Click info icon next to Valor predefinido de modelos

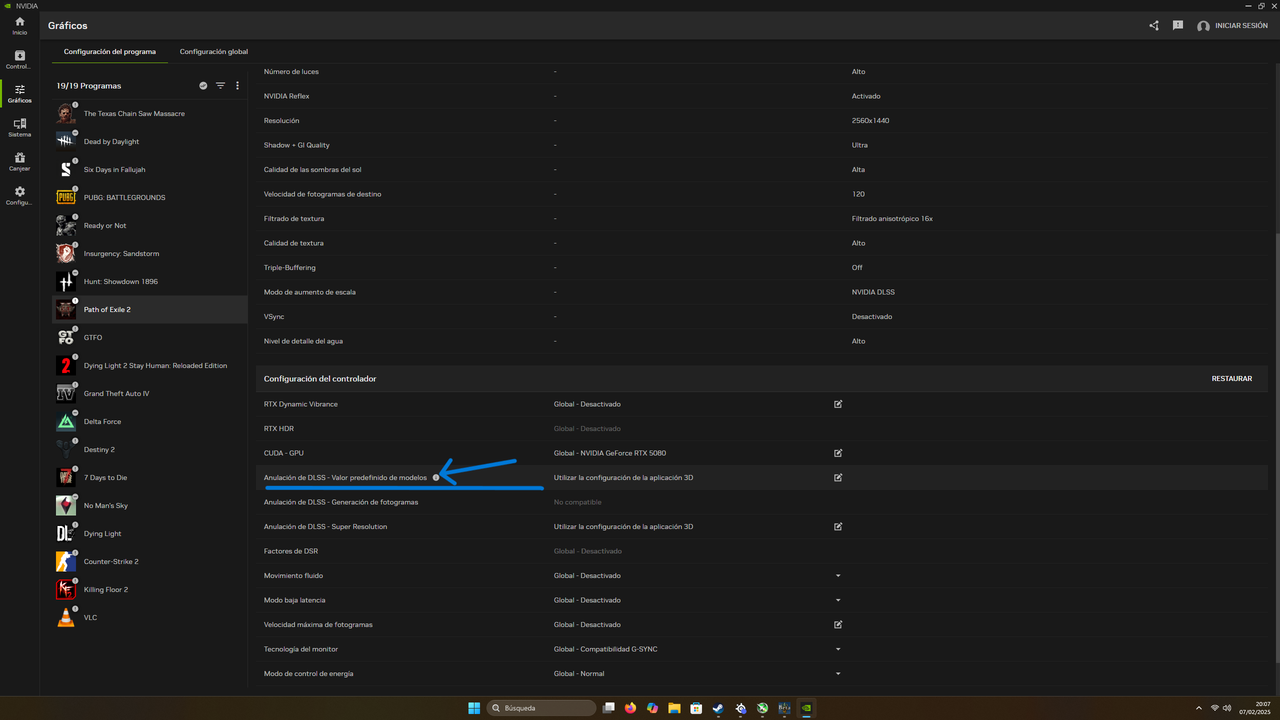click(436, 478)
